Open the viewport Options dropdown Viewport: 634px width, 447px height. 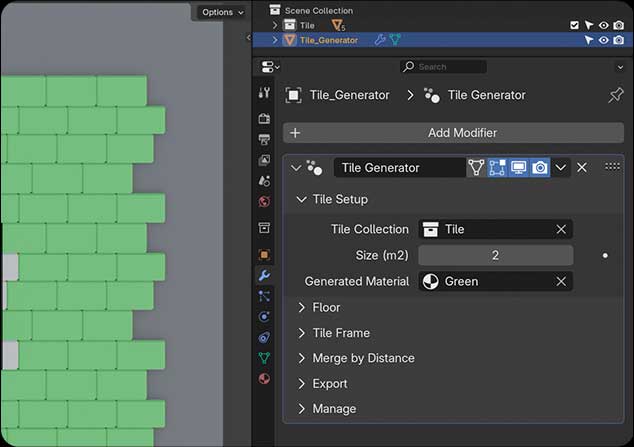tap(218, 12)
